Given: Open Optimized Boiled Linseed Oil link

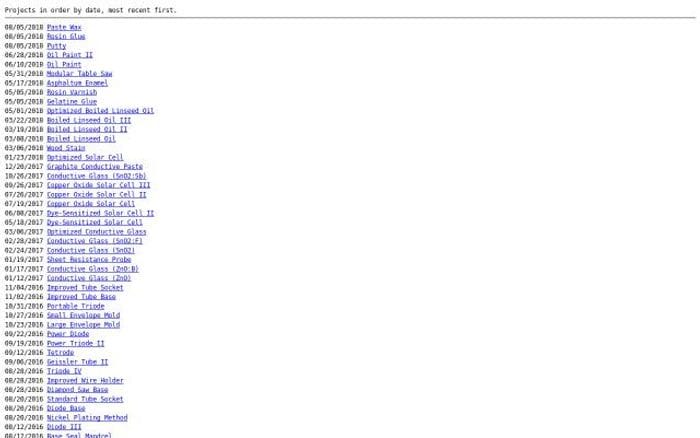Looking at the screenshot, I should tap(100, 111).
